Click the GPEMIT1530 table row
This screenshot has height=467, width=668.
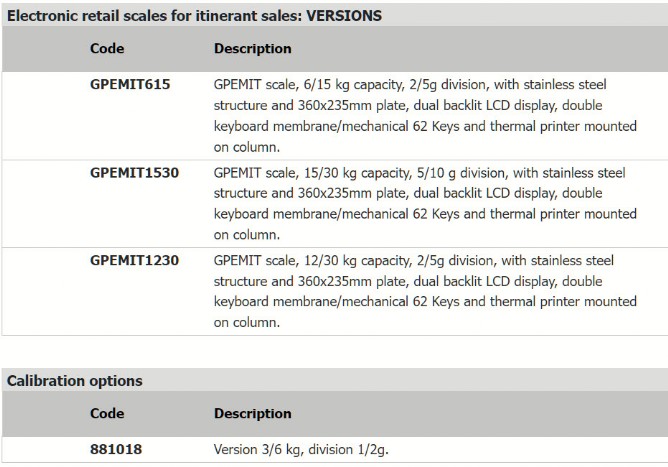pyautogui.click(x=335, y=204)
